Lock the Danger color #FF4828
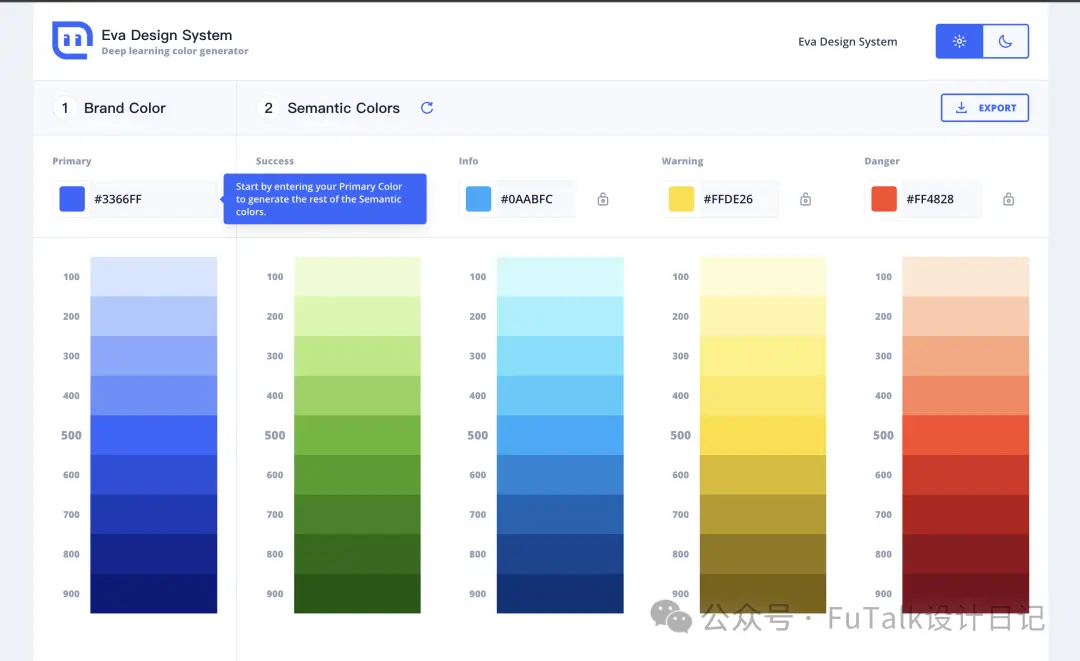 pyautogui.click(x=1008, y=199)
